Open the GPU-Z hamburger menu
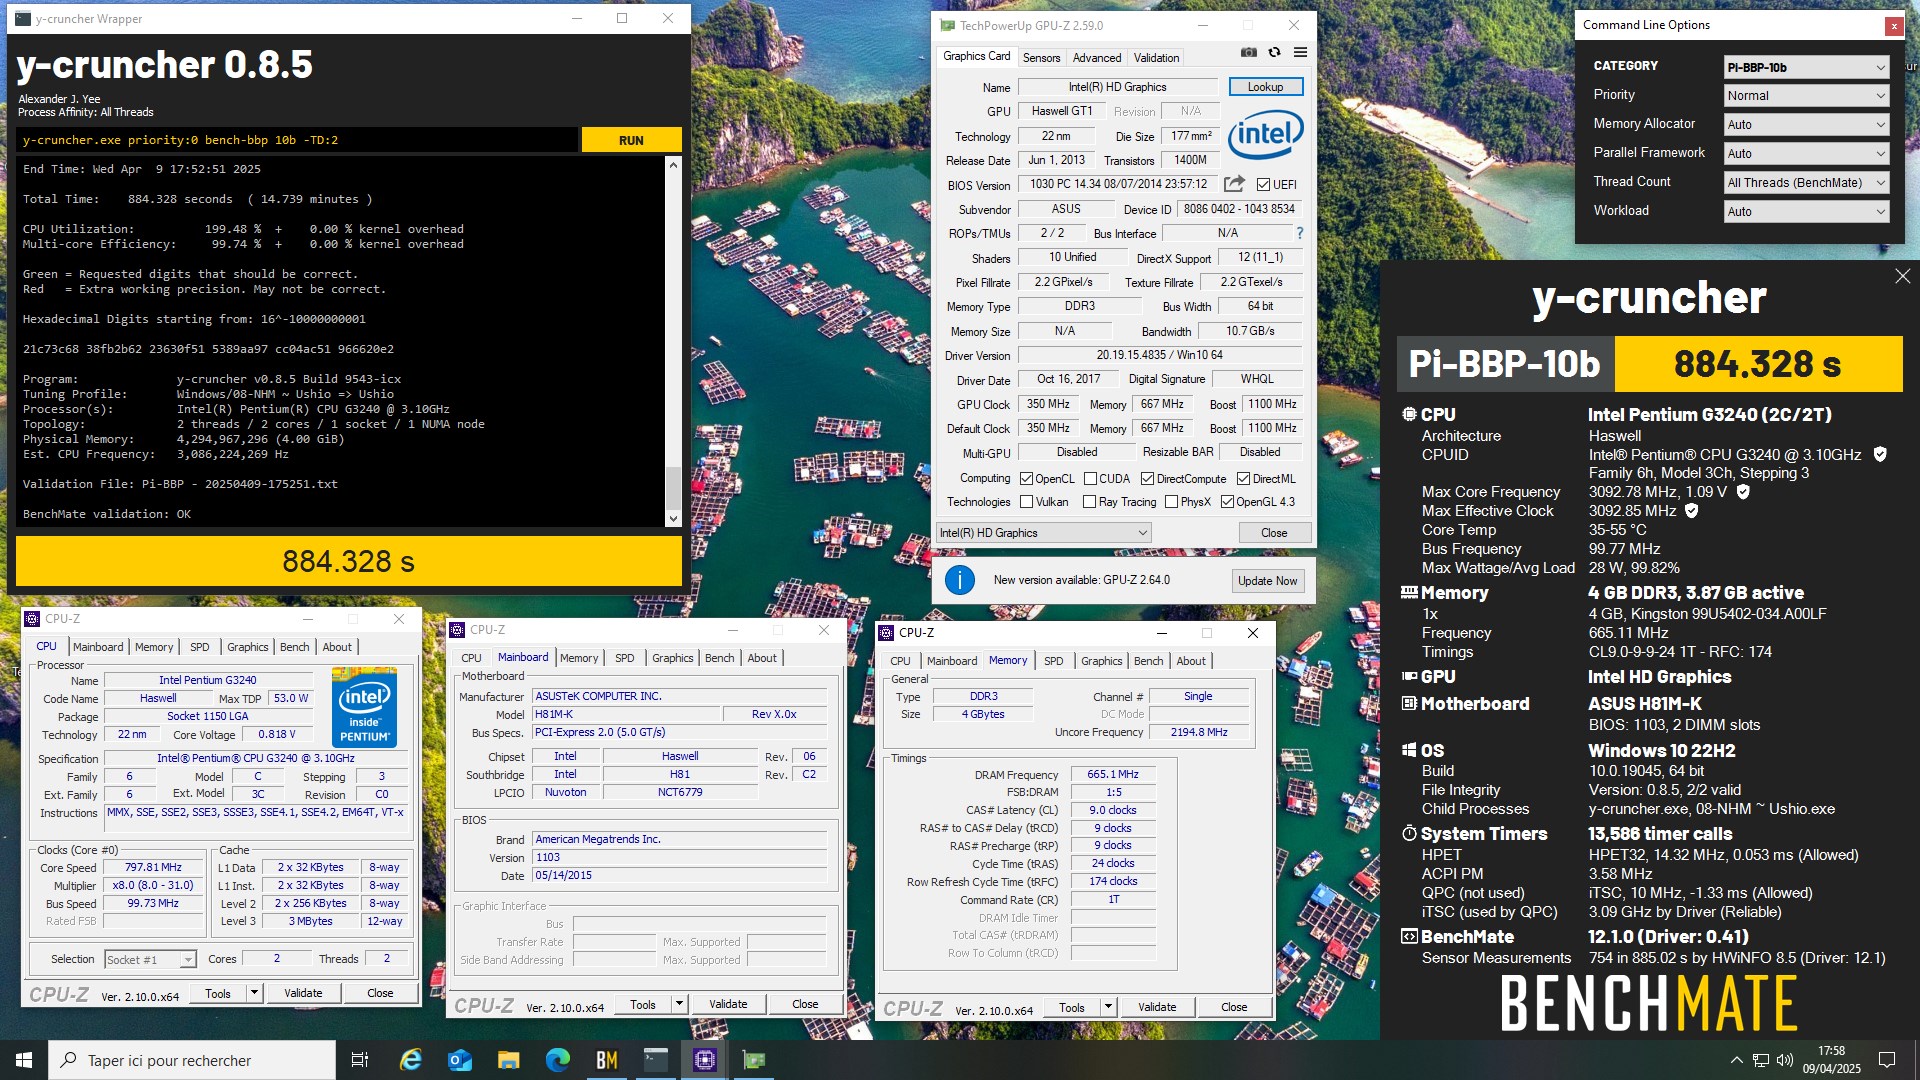 [x=1300, y=53]
